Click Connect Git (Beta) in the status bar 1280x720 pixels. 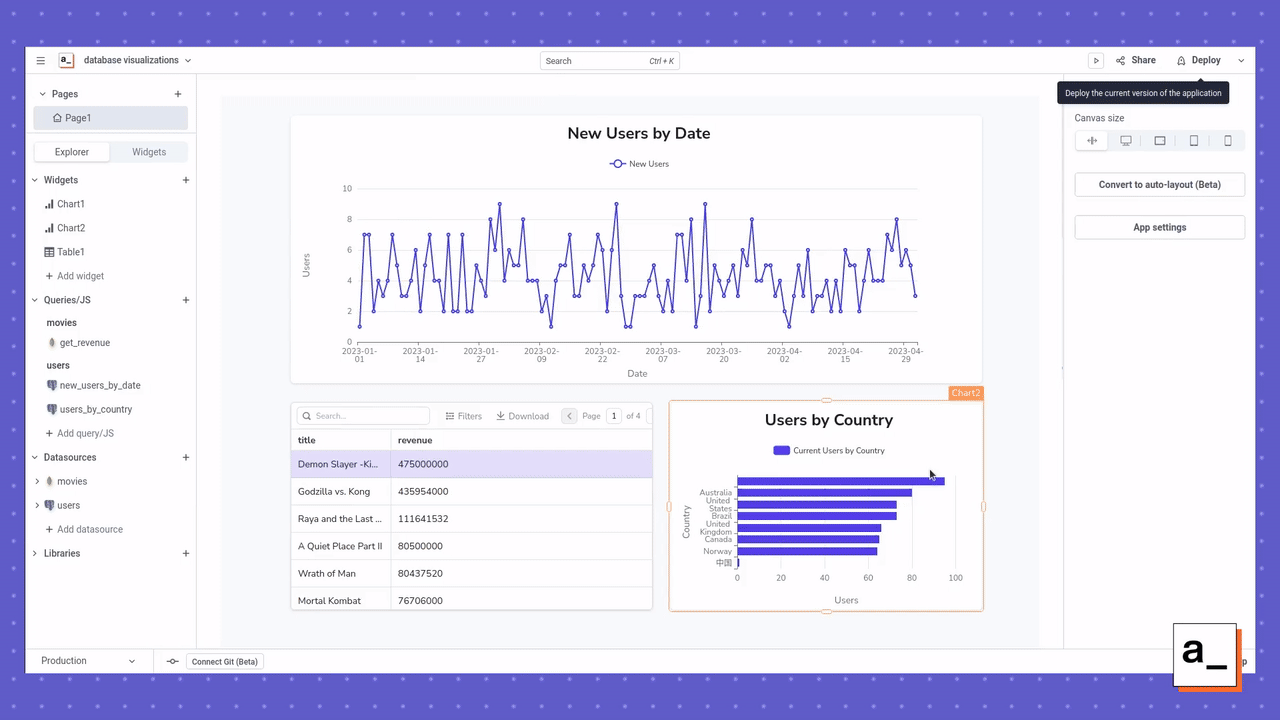pos(224,661)
